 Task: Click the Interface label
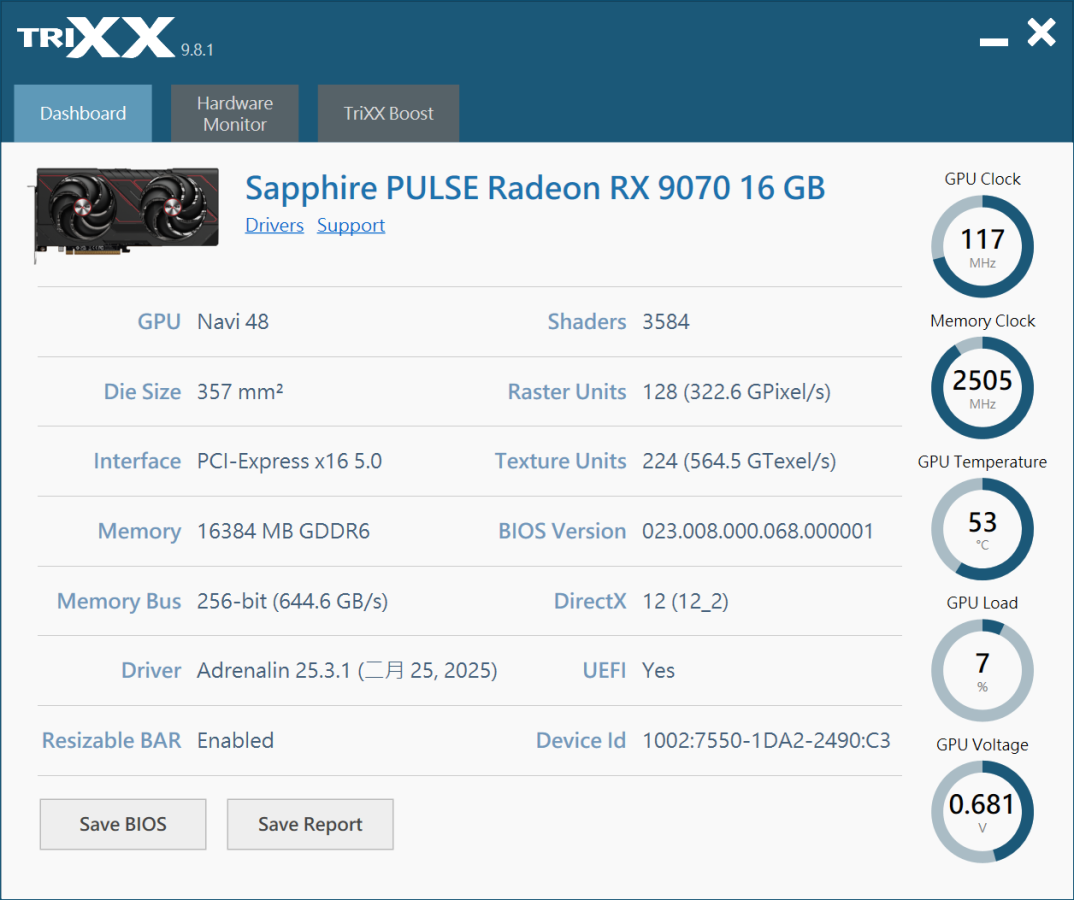click(138, 462)
